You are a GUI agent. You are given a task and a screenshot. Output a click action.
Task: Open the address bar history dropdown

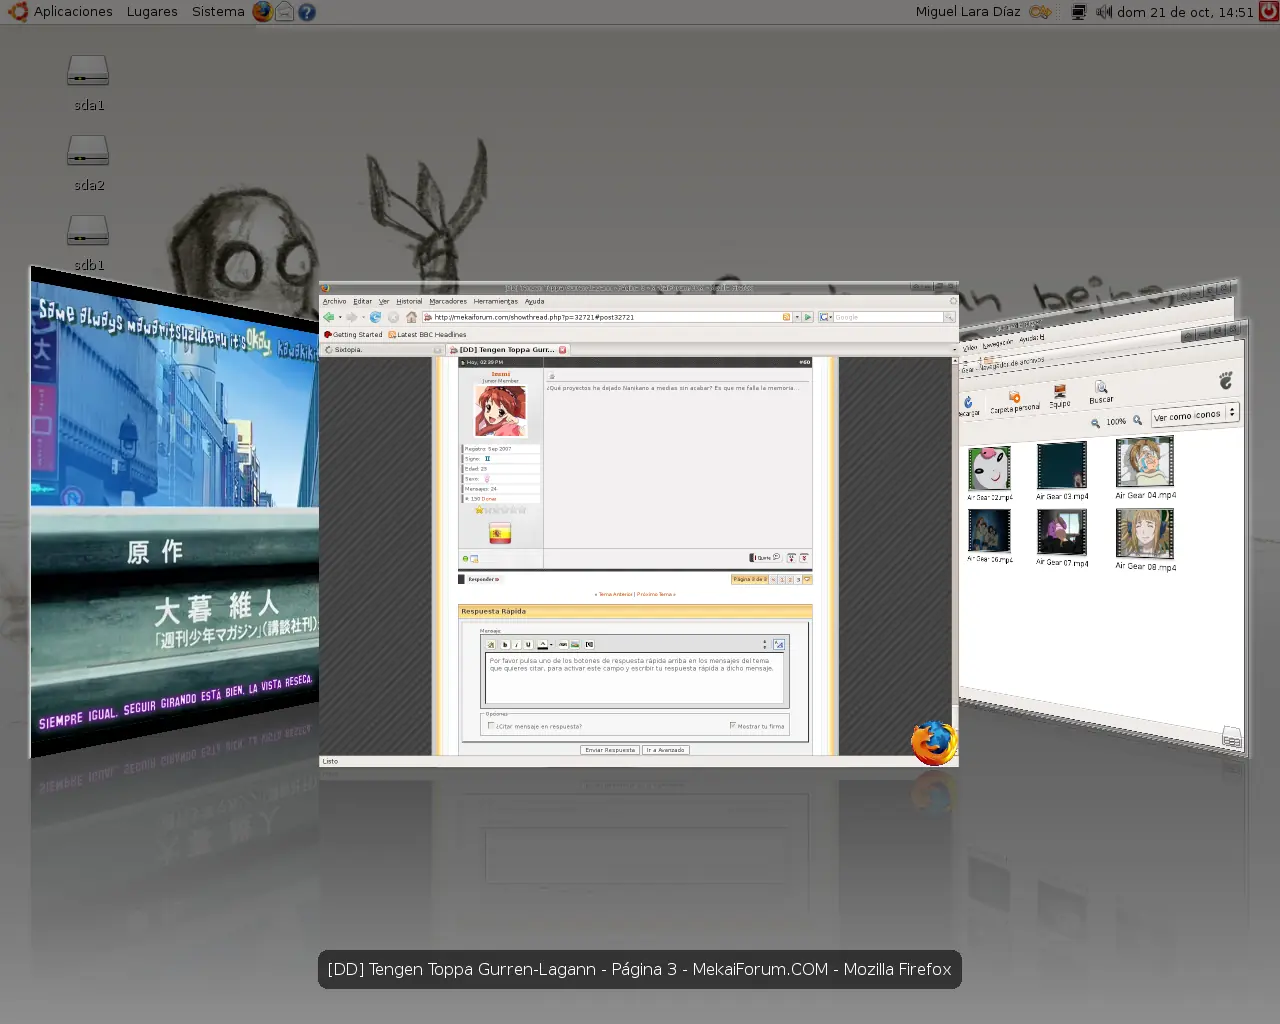pos(797,317)
